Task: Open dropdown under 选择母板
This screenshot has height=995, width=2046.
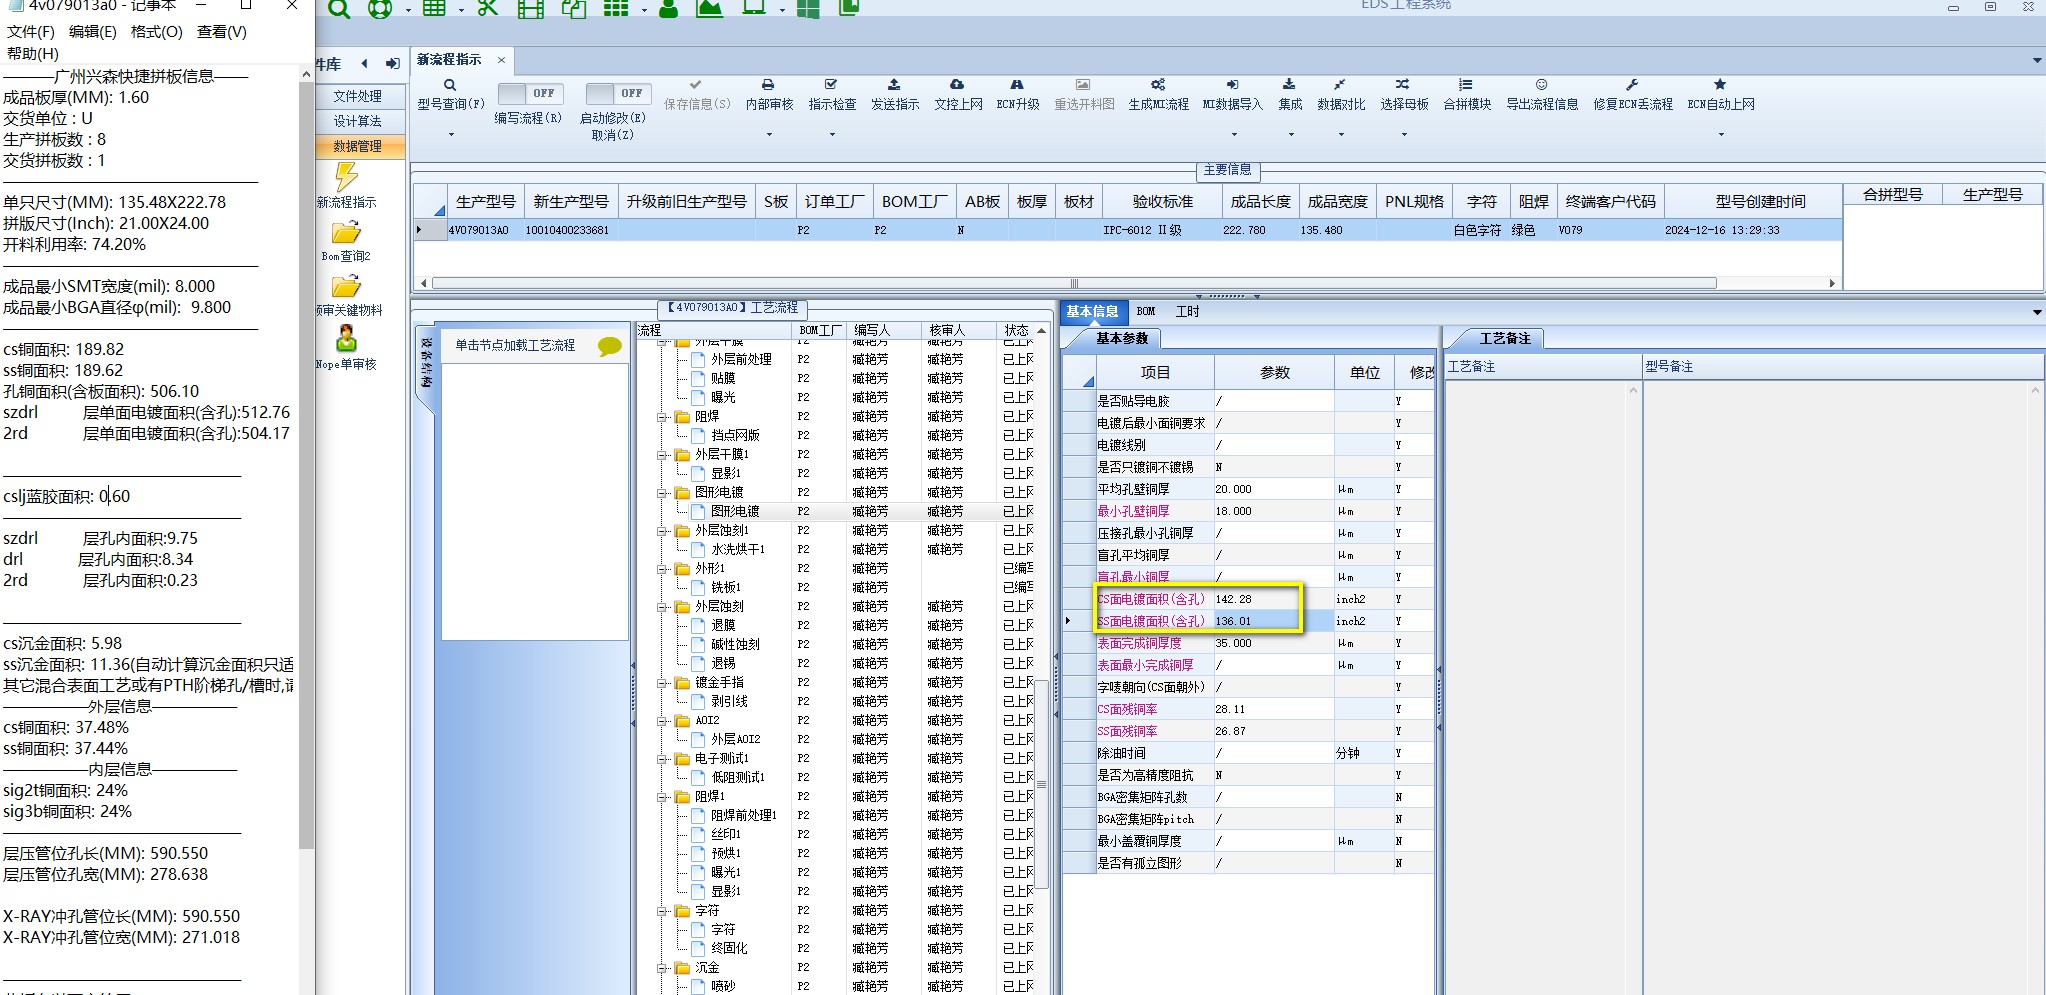Action: click(x=1403, y=134)
